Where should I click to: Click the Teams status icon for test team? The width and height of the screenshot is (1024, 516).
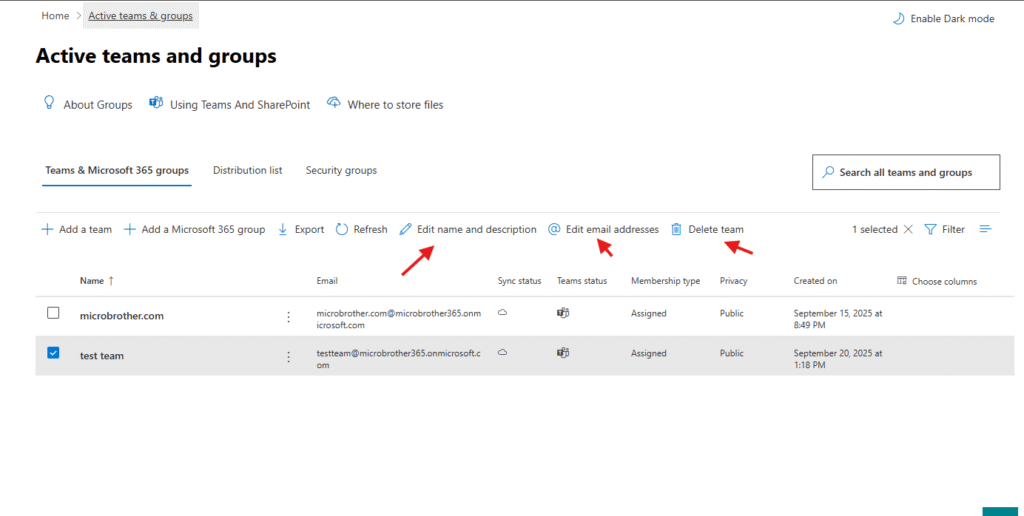[563, 353]
